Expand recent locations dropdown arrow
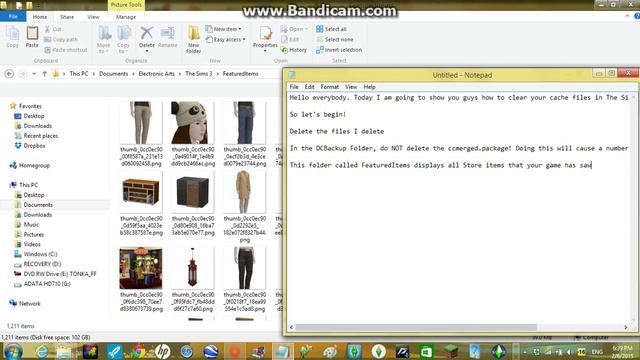 (x=34, y=74)
